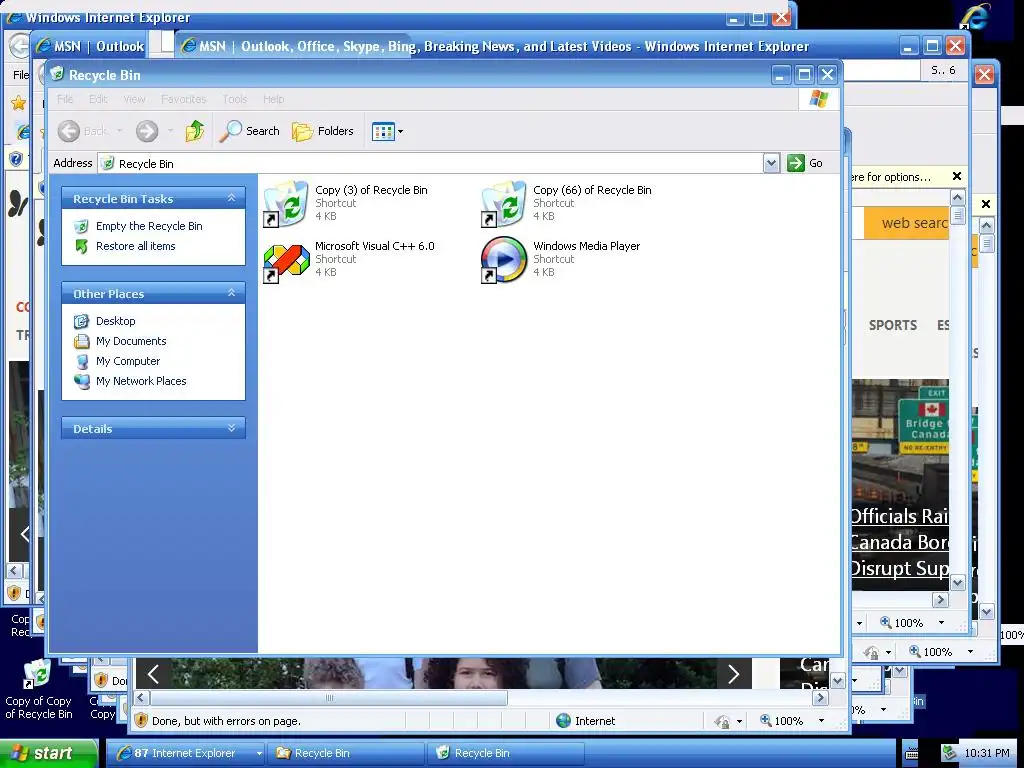Image resolution: width=1024 pixels, height=768 pixels.
Task: Click the Forward navigation button
Action: [147, 131]
